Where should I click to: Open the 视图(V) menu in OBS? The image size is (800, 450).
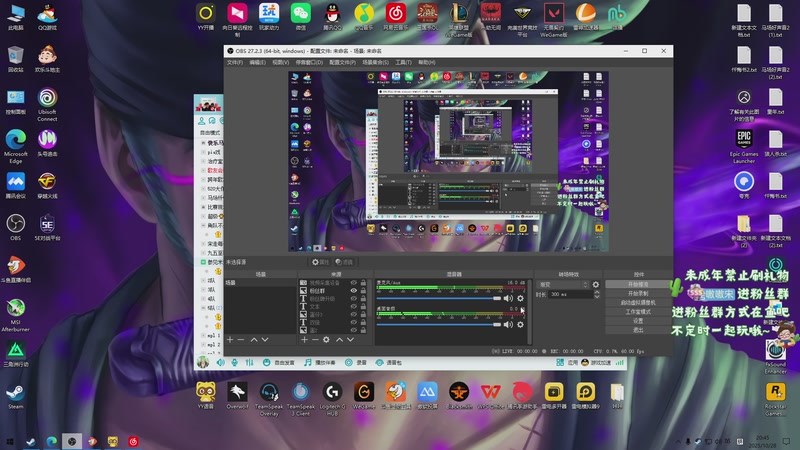point(280,62)
